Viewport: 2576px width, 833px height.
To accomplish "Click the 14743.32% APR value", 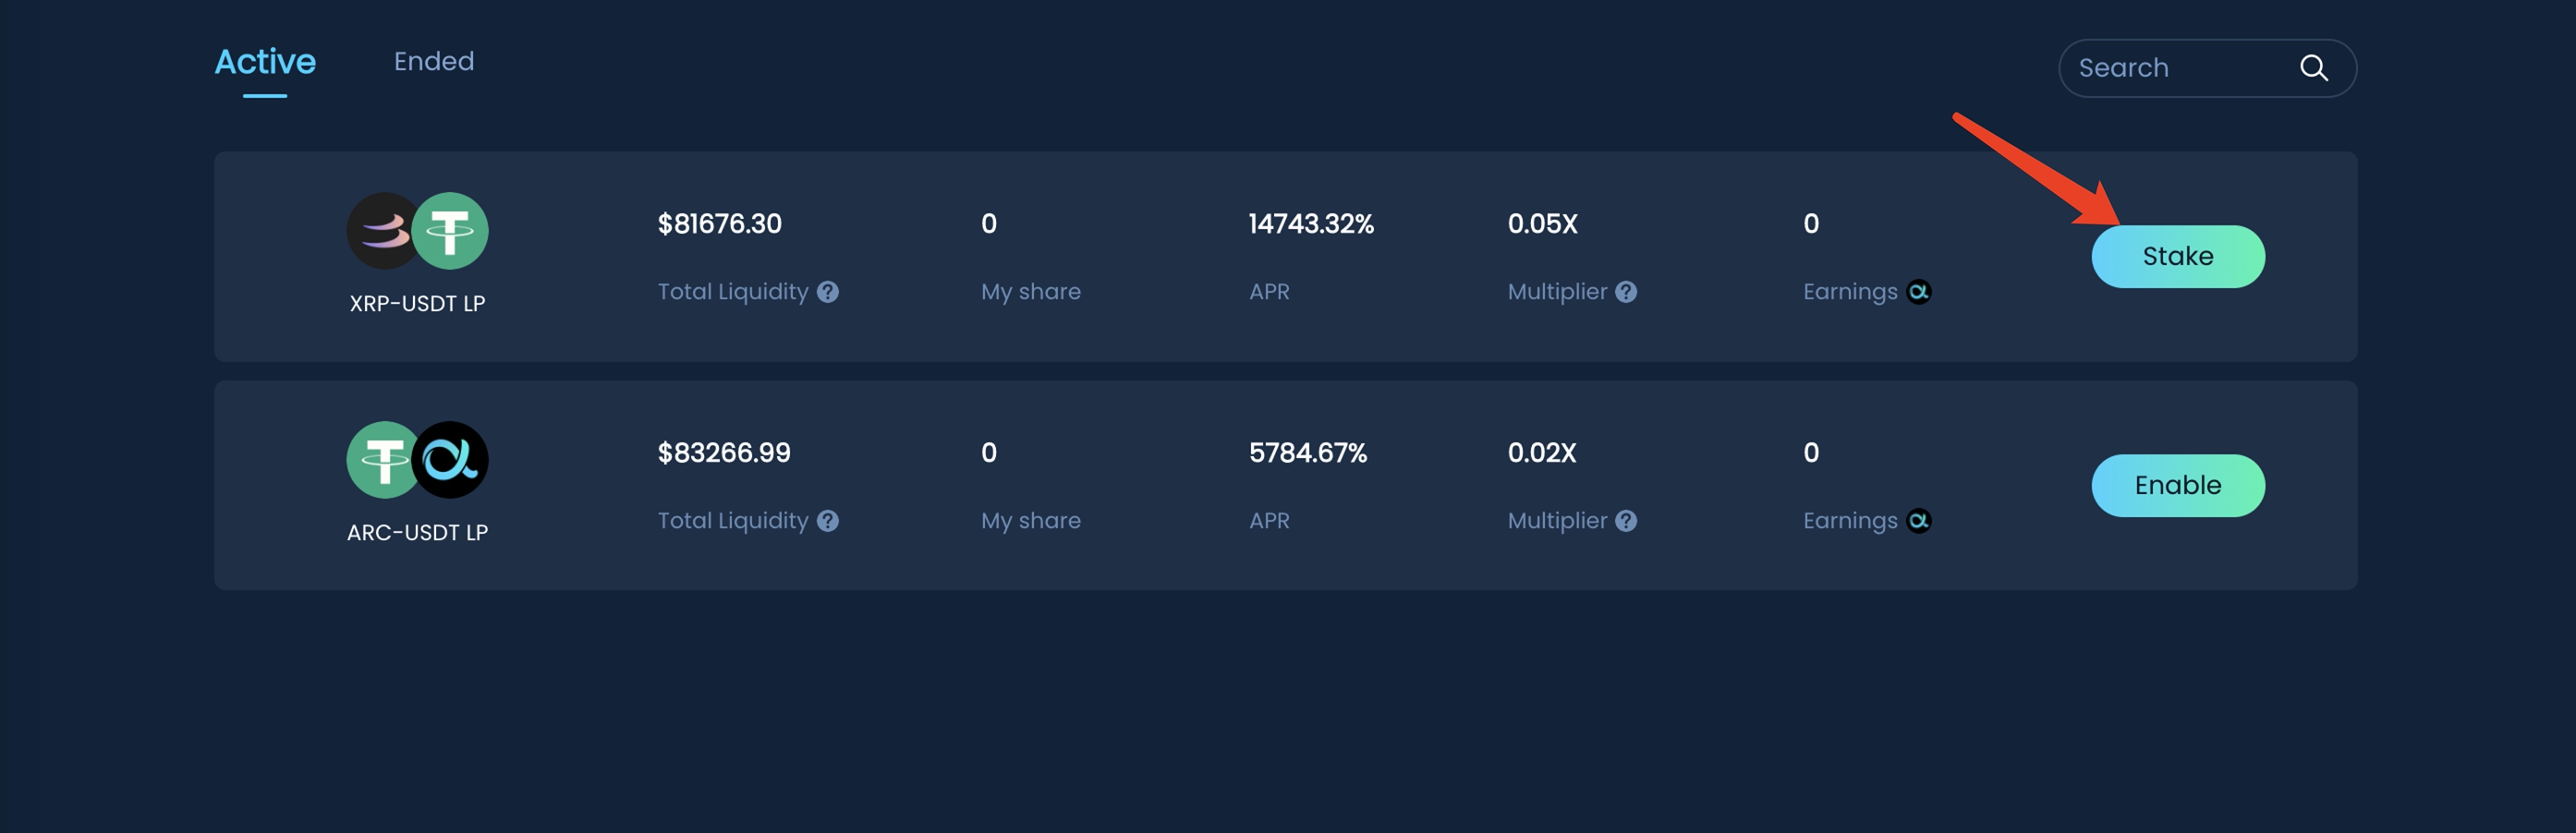I will click(1311, 224).
